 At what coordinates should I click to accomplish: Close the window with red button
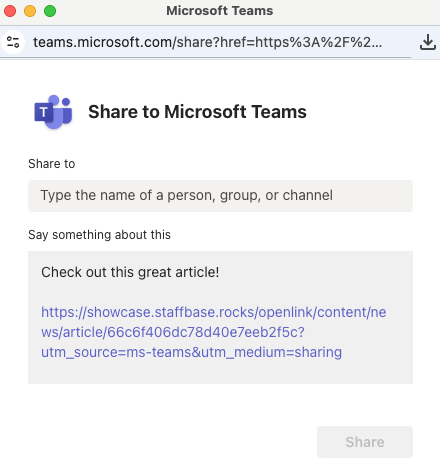10,11
